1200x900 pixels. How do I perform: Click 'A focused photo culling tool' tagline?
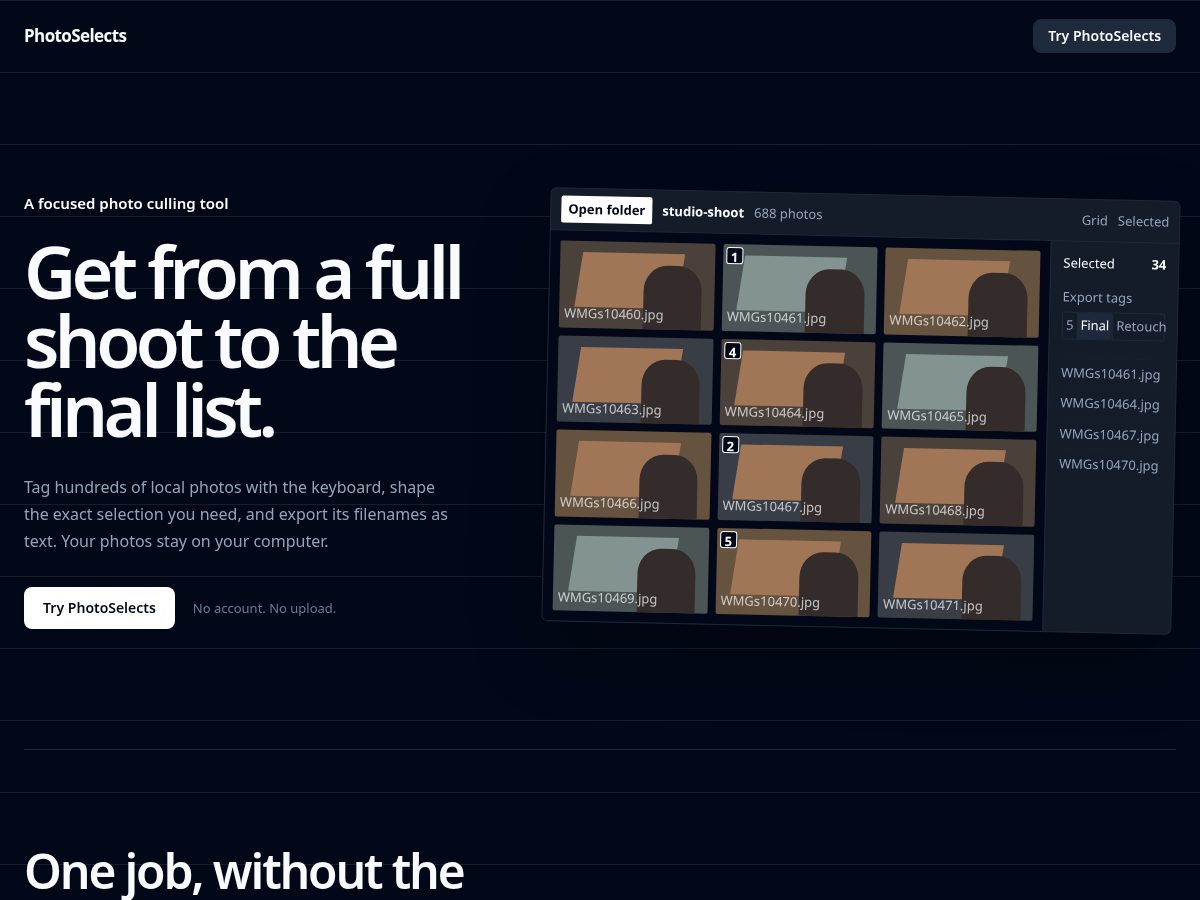[126, 204]
